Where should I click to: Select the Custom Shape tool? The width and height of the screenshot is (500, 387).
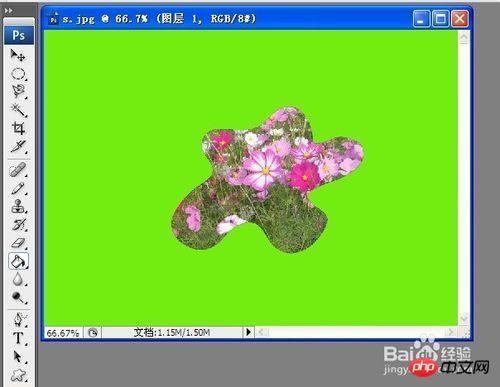(18, 376)
